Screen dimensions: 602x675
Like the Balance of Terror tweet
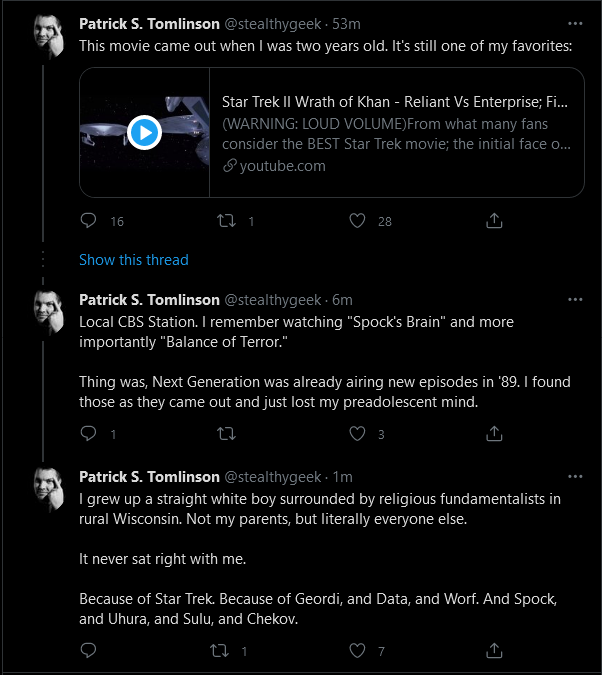357,433
